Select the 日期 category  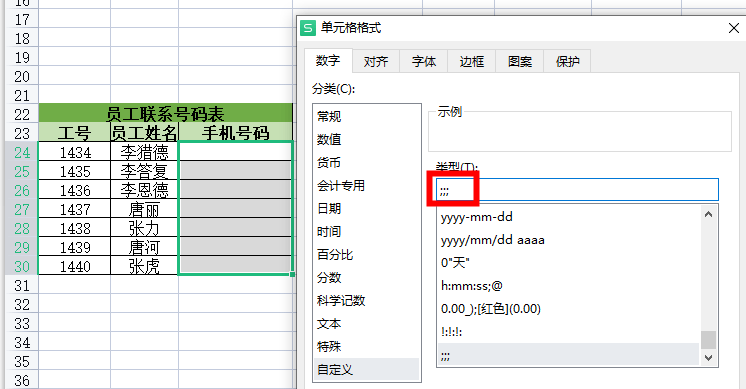click(366, 208)
